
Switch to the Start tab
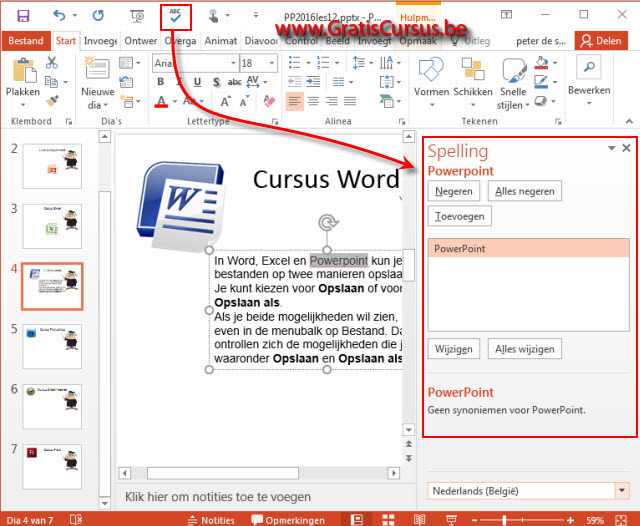click(x=66, y=41)
